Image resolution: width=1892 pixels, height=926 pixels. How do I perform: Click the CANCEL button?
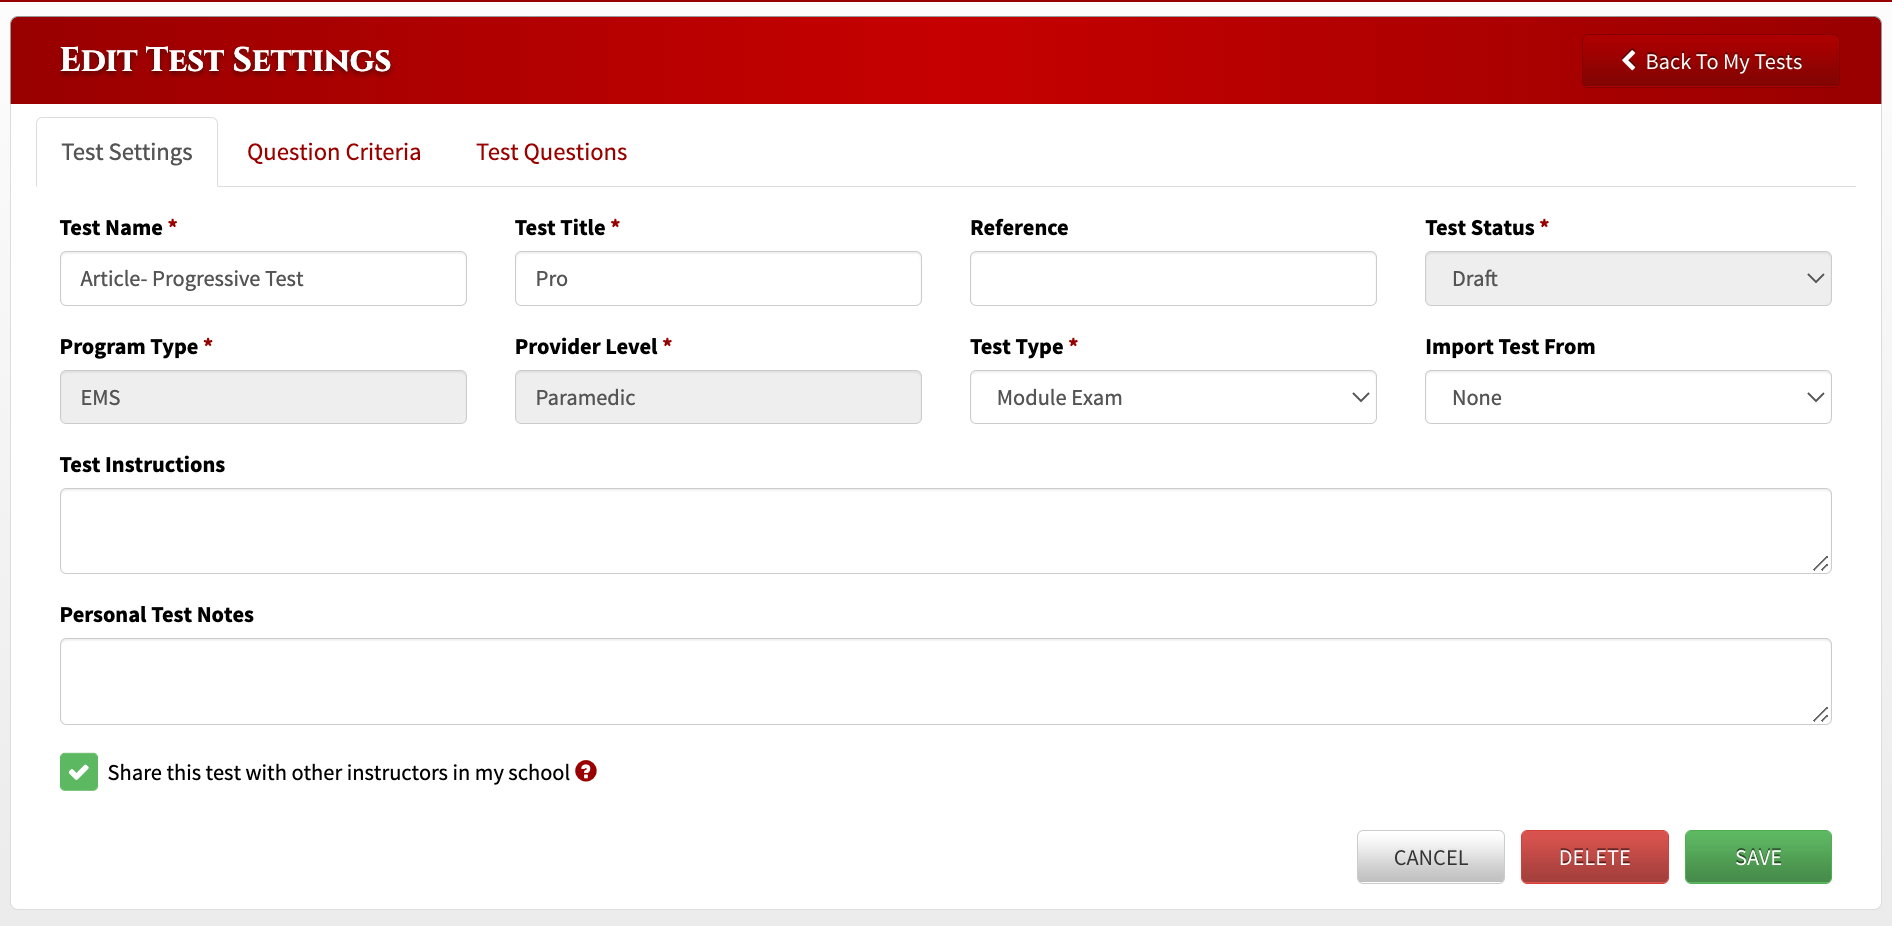tap(1430, 857)
